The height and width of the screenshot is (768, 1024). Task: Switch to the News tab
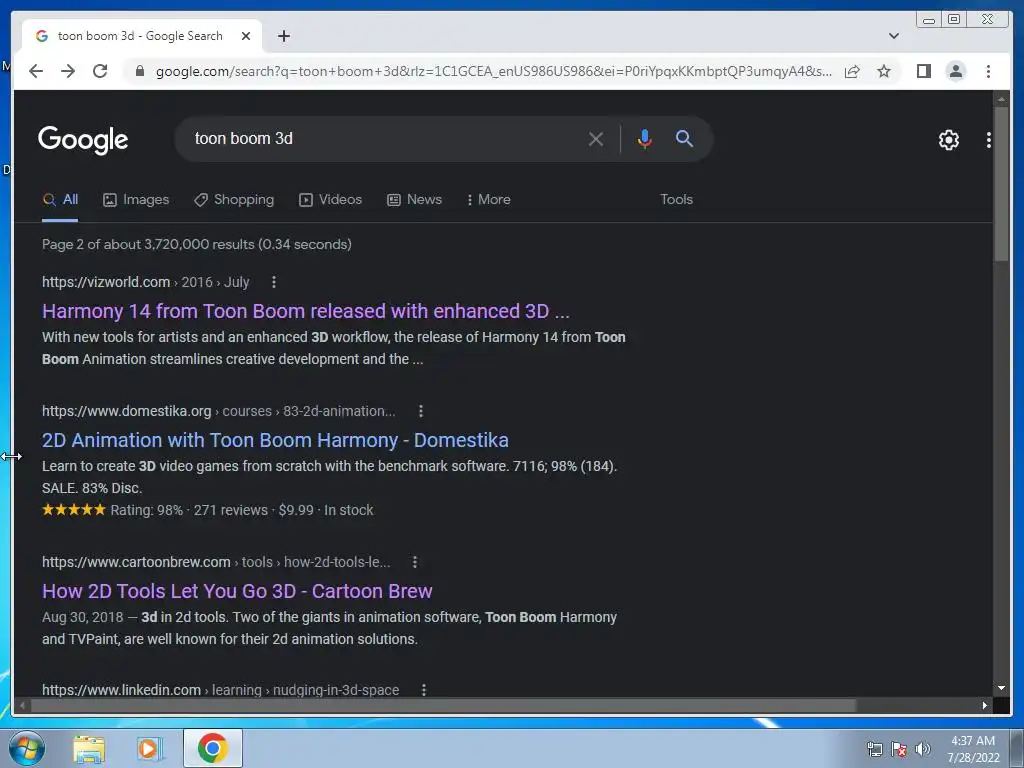coord(414,199)
